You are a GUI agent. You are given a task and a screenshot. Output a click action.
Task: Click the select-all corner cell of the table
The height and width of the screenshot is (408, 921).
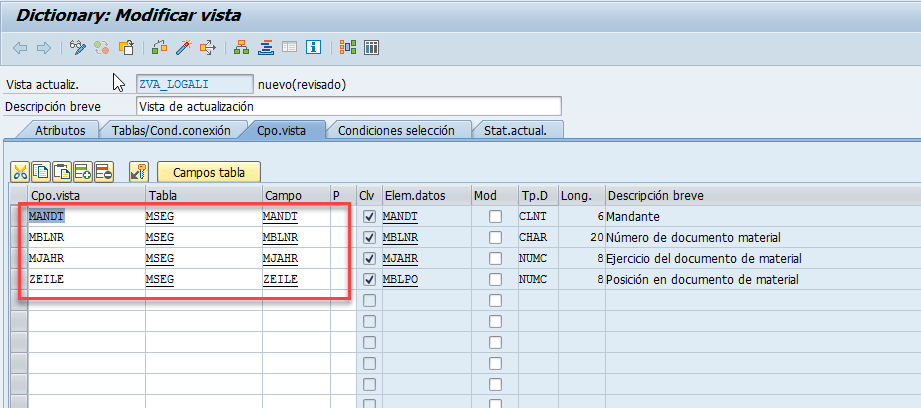coord(19,195)
